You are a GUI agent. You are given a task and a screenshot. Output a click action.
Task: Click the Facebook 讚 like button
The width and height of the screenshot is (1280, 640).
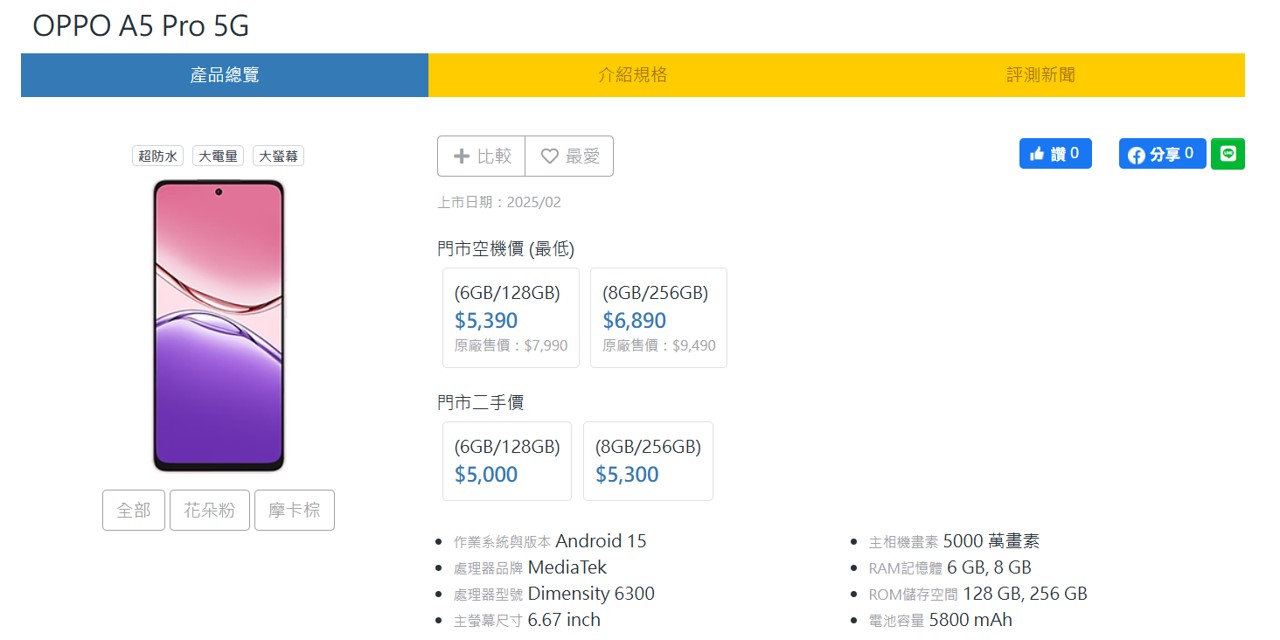point(1055,153)
